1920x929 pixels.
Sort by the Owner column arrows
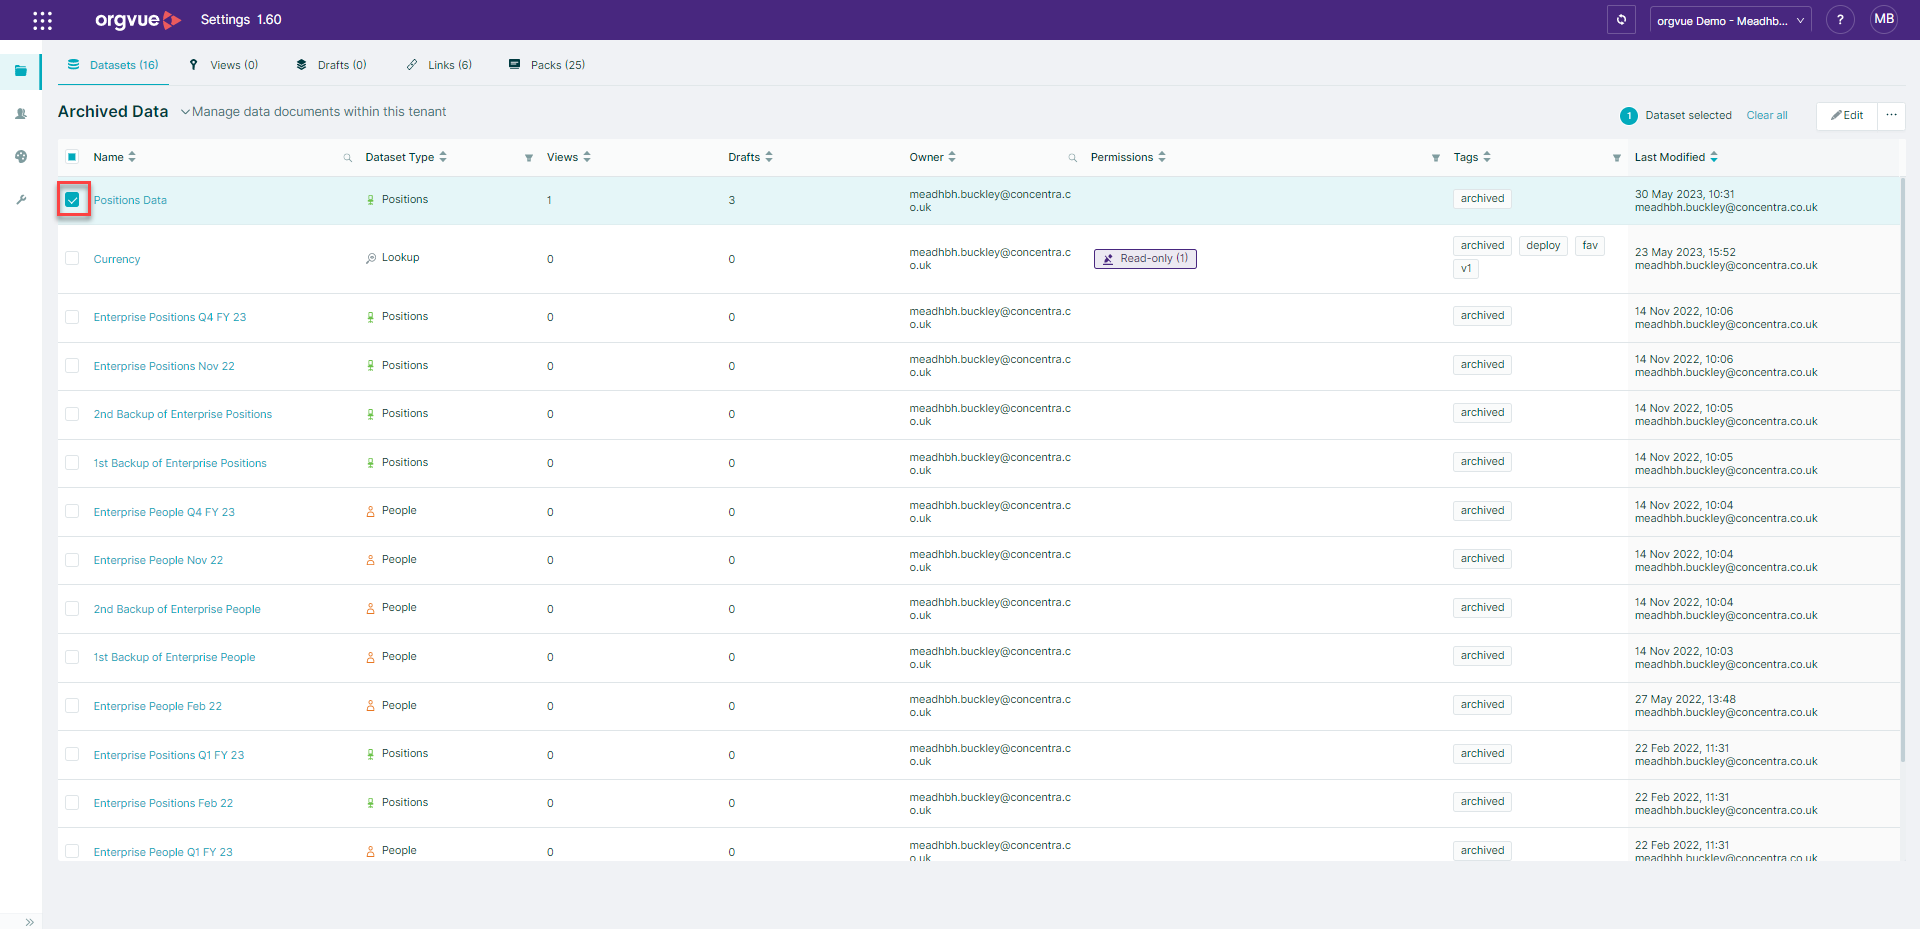point(952,157)
